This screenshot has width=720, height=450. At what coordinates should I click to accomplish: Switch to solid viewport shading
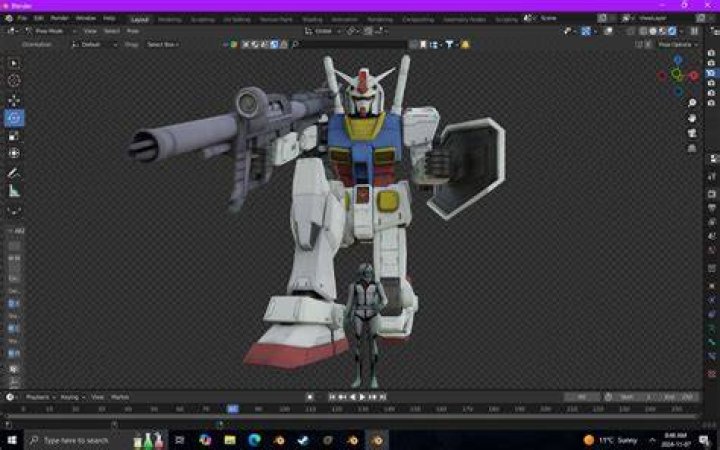[x=652, y=31]
